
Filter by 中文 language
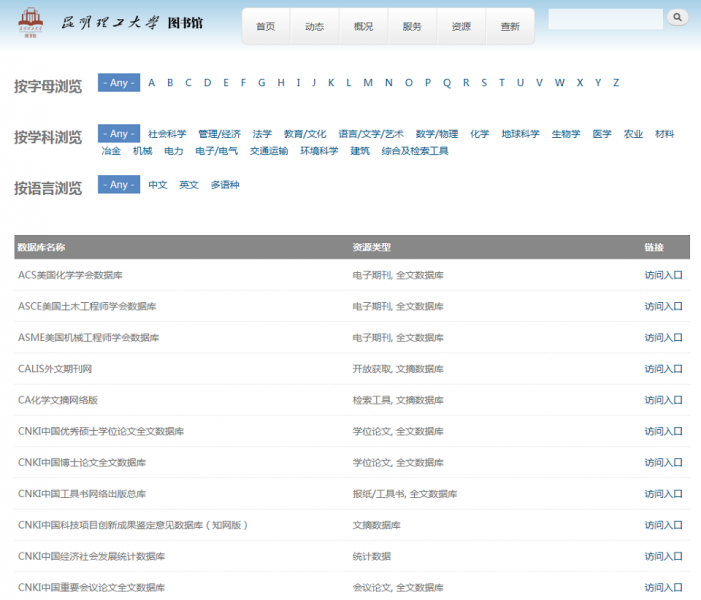click(158, 185)
